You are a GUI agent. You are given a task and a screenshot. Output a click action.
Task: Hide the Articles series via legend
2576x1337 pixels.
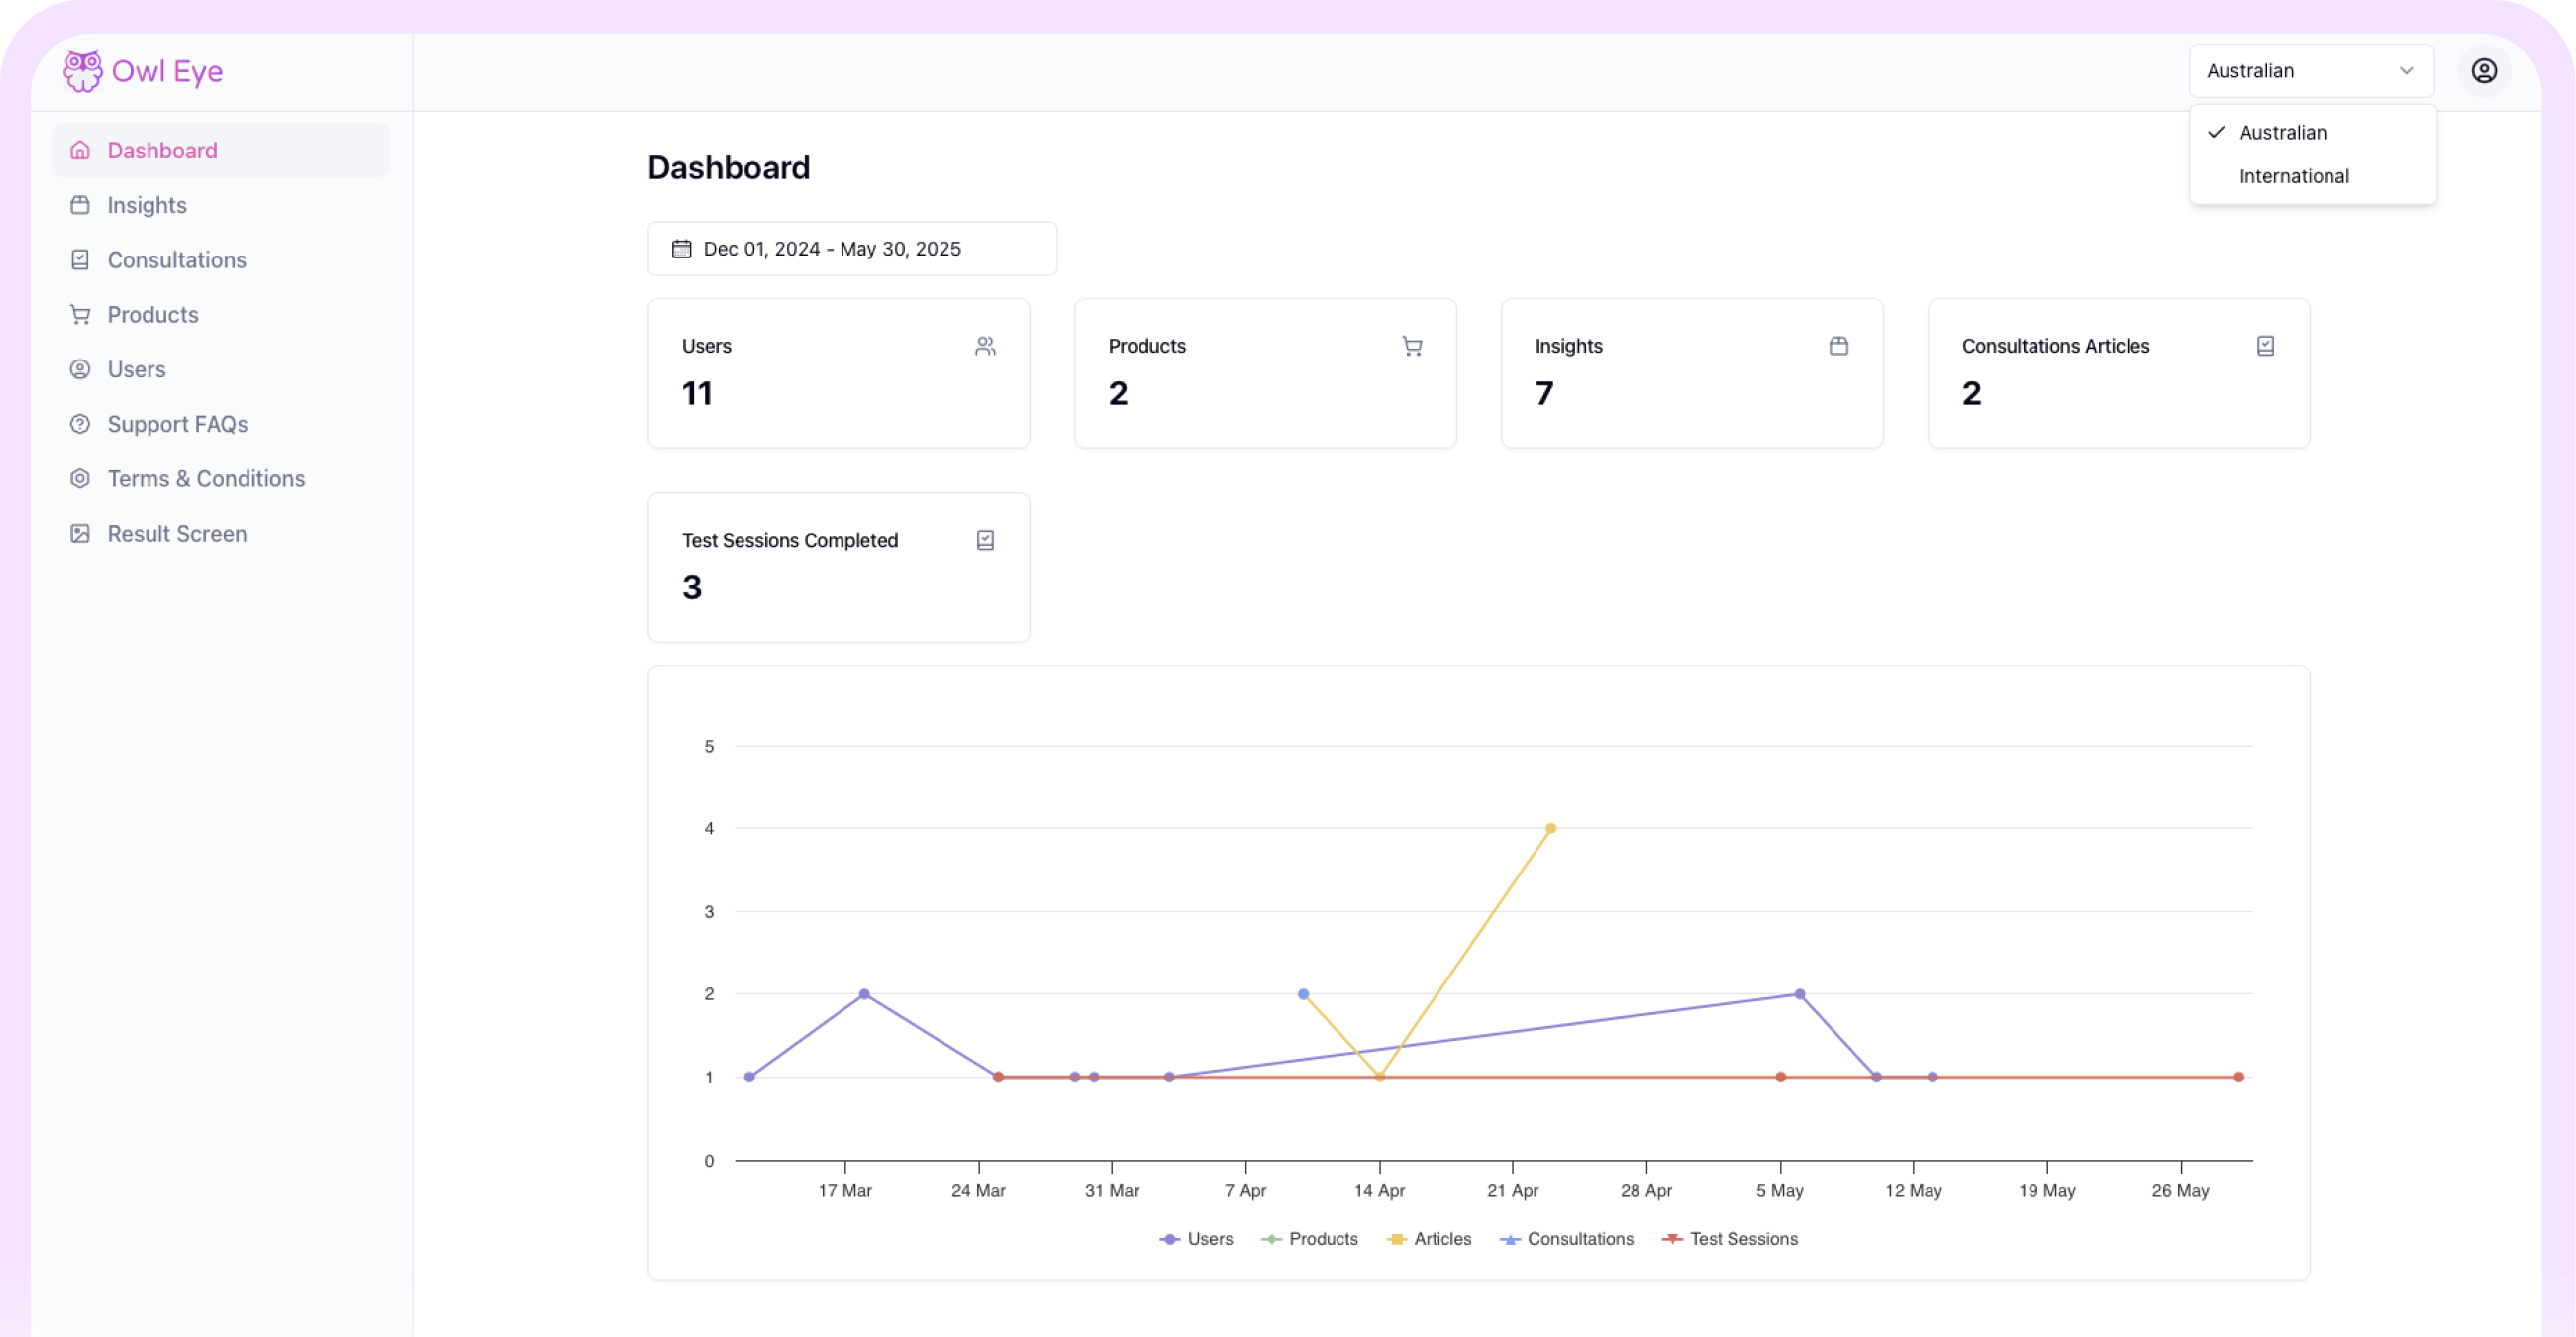tap(1430, 1238)
